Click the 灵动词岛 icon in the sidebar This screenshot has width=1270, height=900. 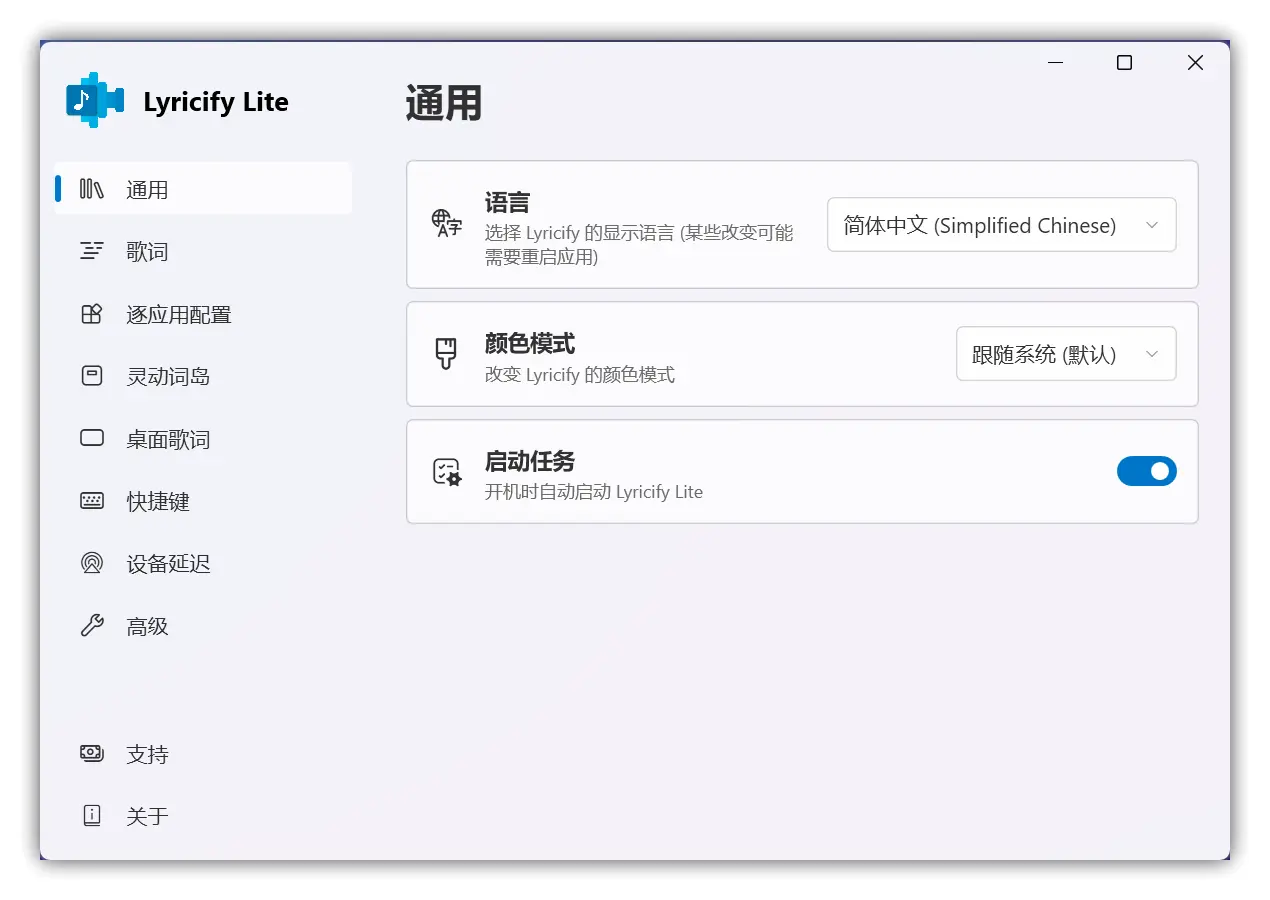[x=92, y=376]
